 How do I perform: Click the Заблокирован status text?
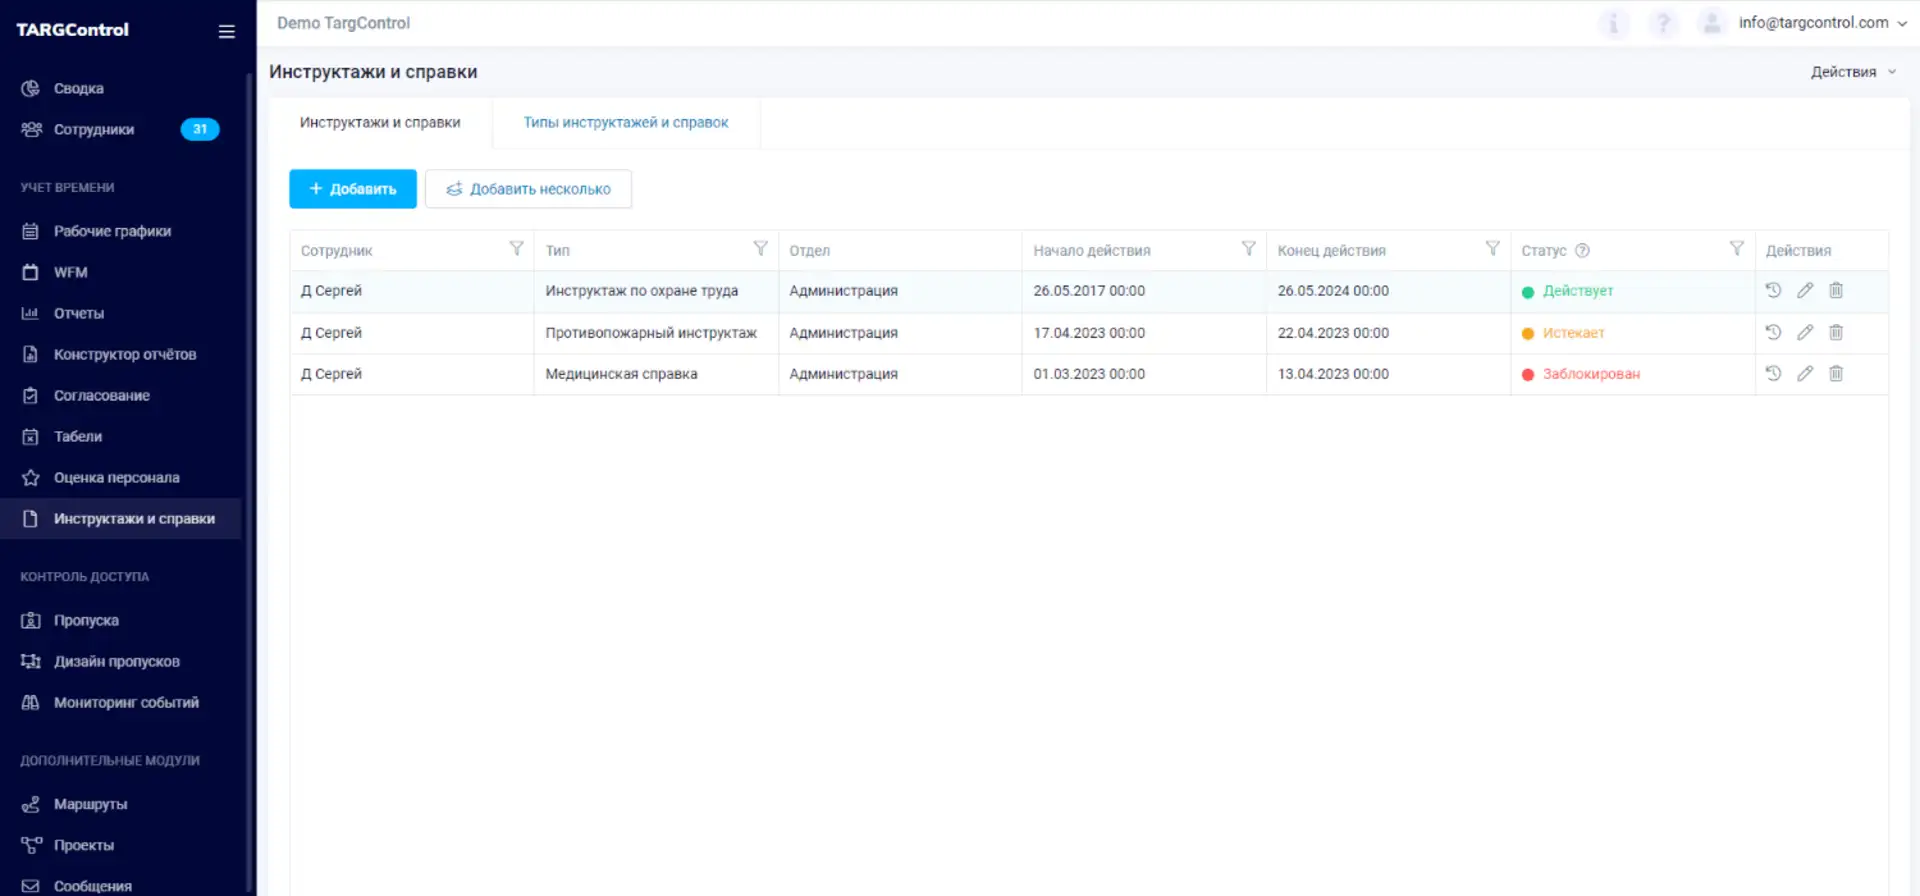[x=1591, y=374]
